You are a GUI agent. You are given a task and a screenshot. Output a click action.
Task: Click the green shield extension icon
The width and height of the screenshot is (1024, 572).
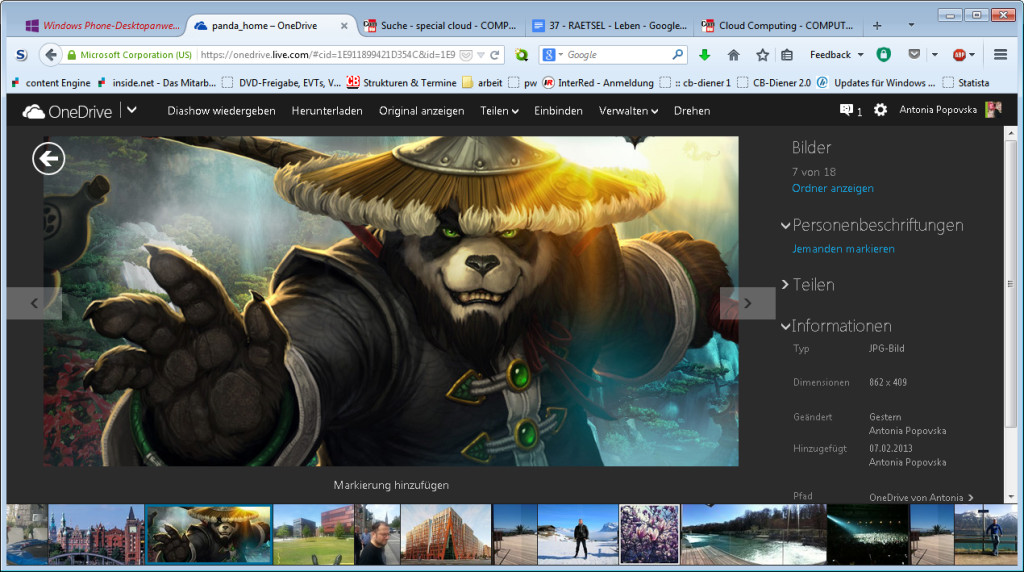coord(884,55)
